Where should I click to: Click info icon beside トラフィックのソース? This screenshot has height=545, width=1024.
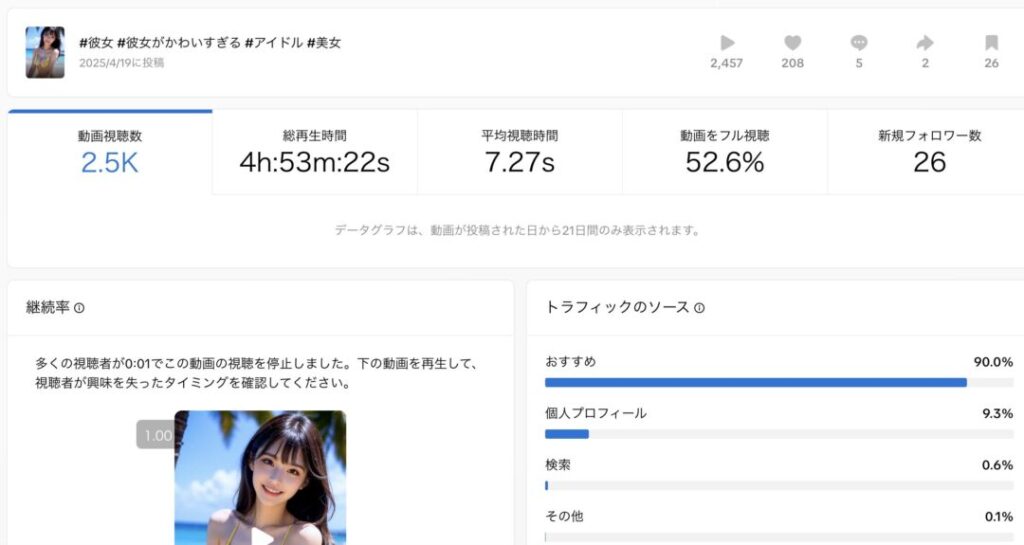700,308
